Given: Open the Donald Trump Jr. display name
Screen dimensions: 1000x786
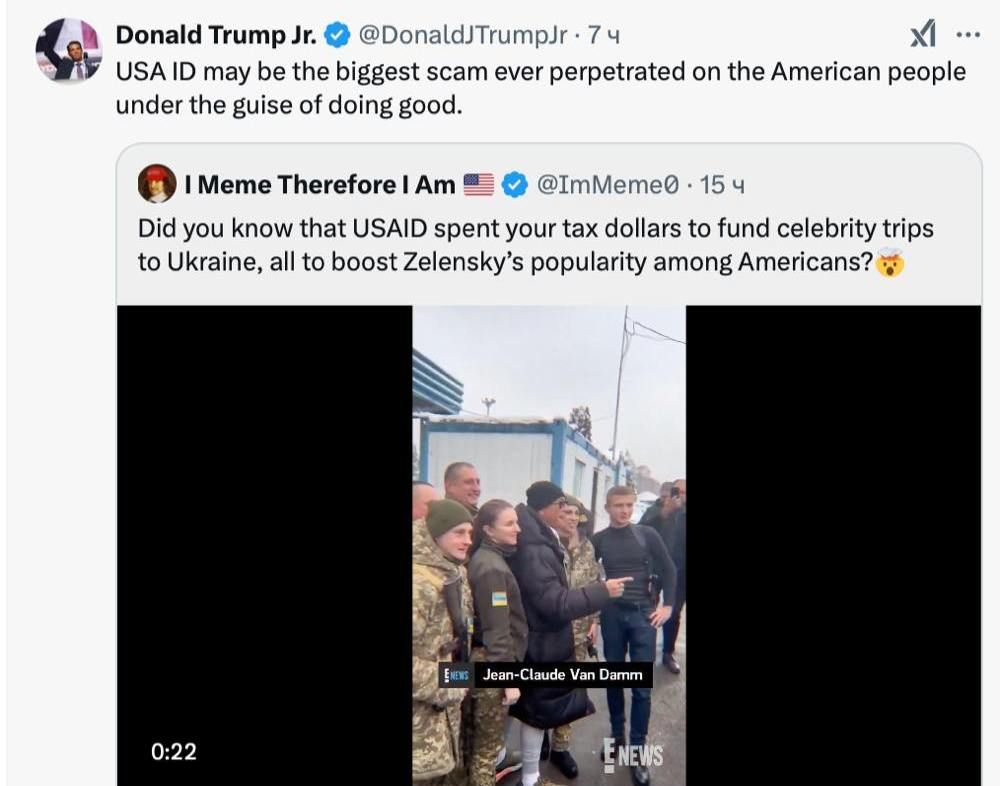Looking at the screenshot, I should 216,35.
